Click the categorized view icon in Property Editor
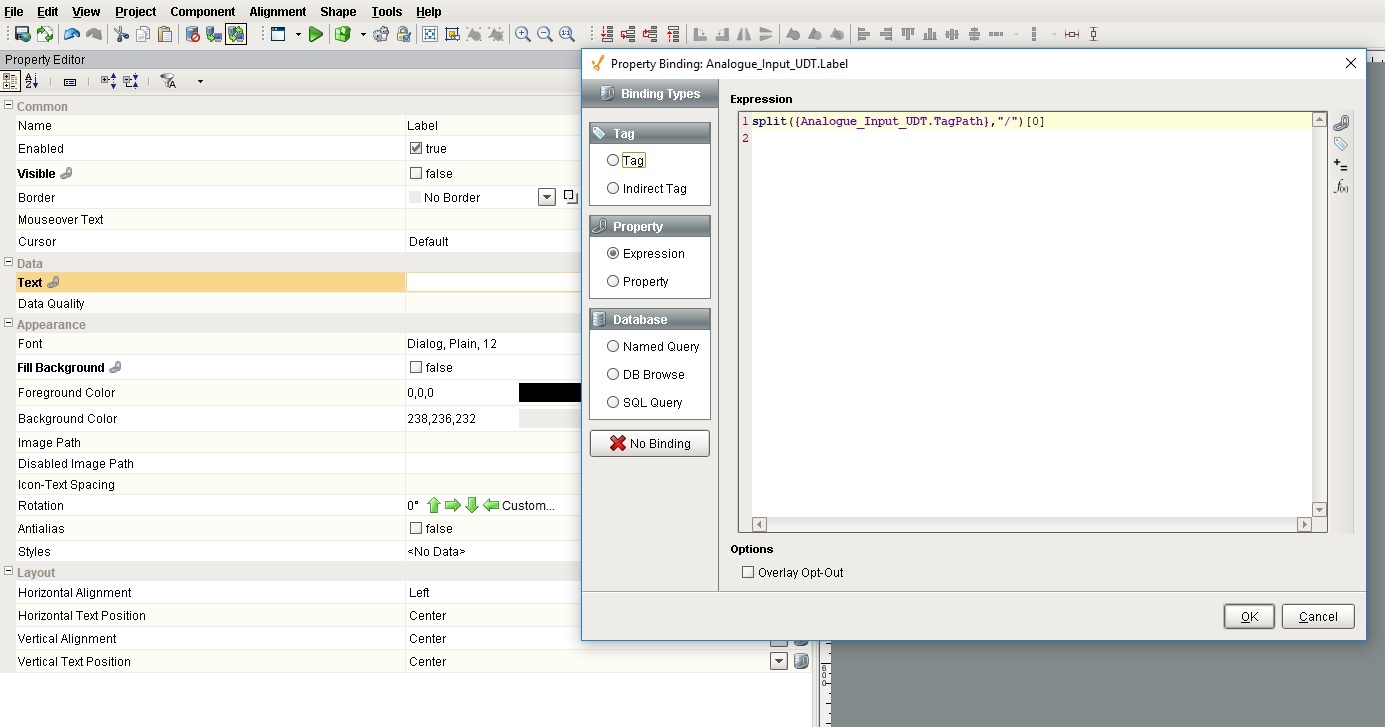1385x727 pixels. pyautogui.click(x=11, y=81)
